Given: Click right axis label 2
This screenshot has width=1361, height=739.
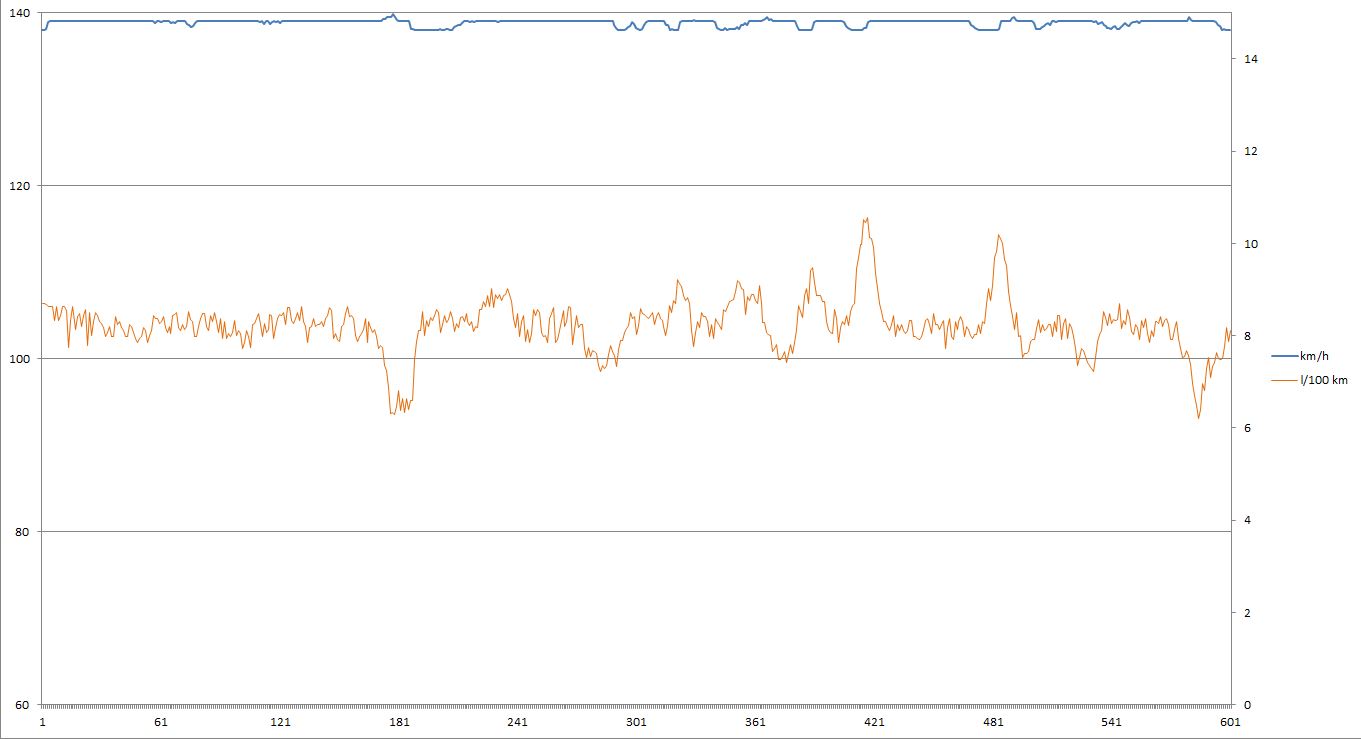Looking at the screenshot, I should (1246, 613).
